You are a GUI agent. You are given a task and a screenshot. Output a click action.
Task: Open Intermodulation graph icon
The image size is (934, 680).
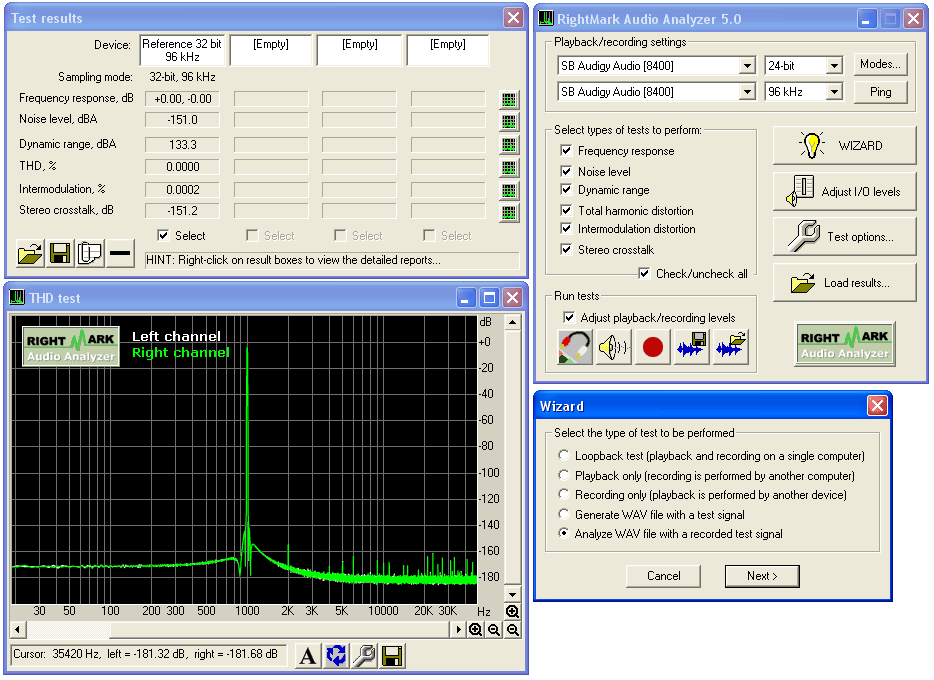coord(509,191)
